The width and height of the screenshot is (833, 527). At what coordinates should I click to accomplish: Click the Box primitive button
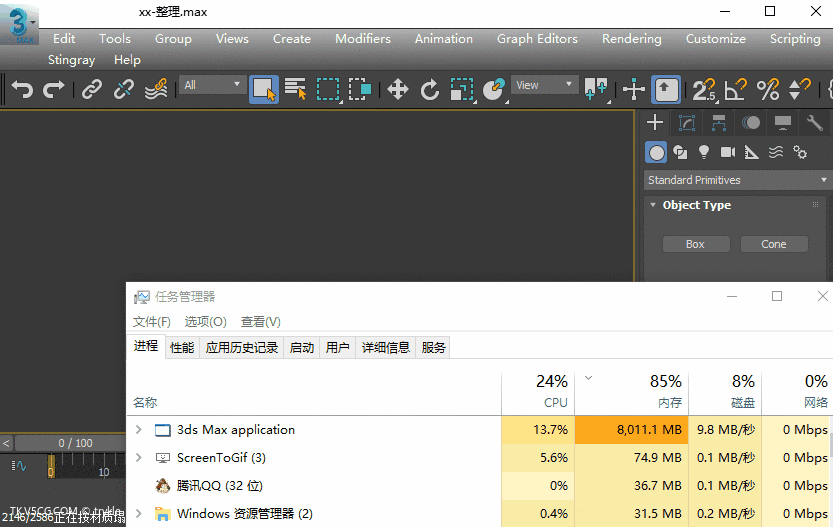click(x=695, y=244)
